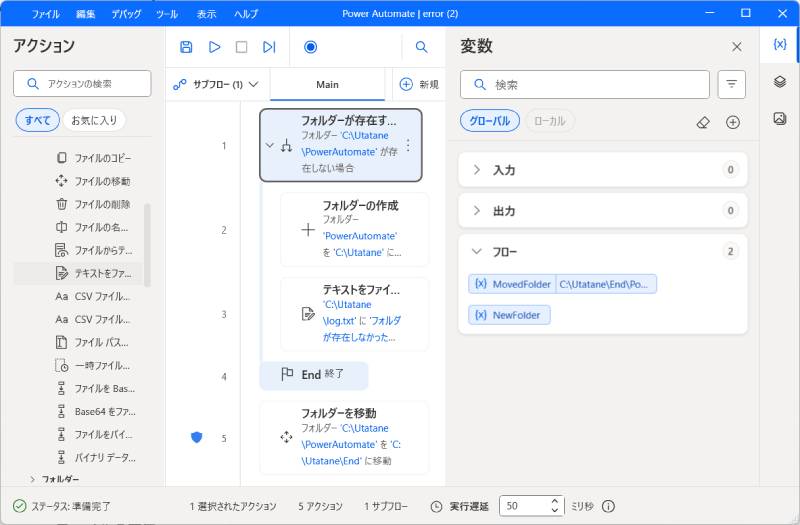Select the フォルダーを移動 action step
This screenshot has width=800, height=525.
pos(344,437)
